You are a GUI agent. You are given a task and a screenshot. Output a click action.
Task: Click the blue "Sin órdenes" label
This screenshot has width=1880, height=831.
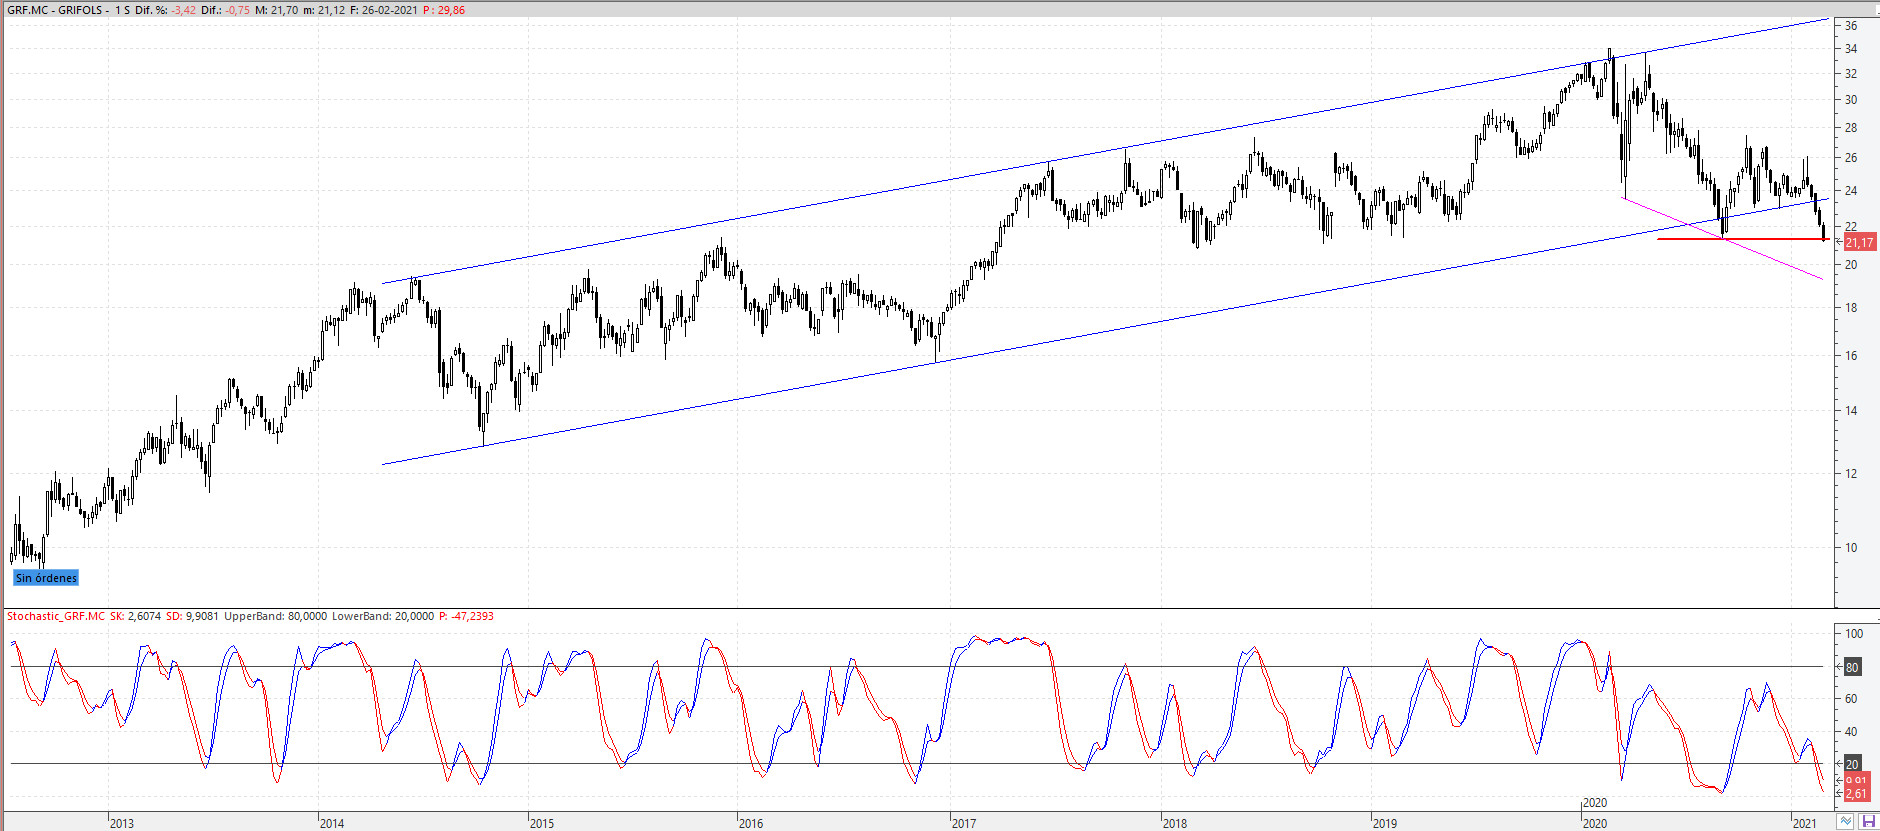(46, 578)
